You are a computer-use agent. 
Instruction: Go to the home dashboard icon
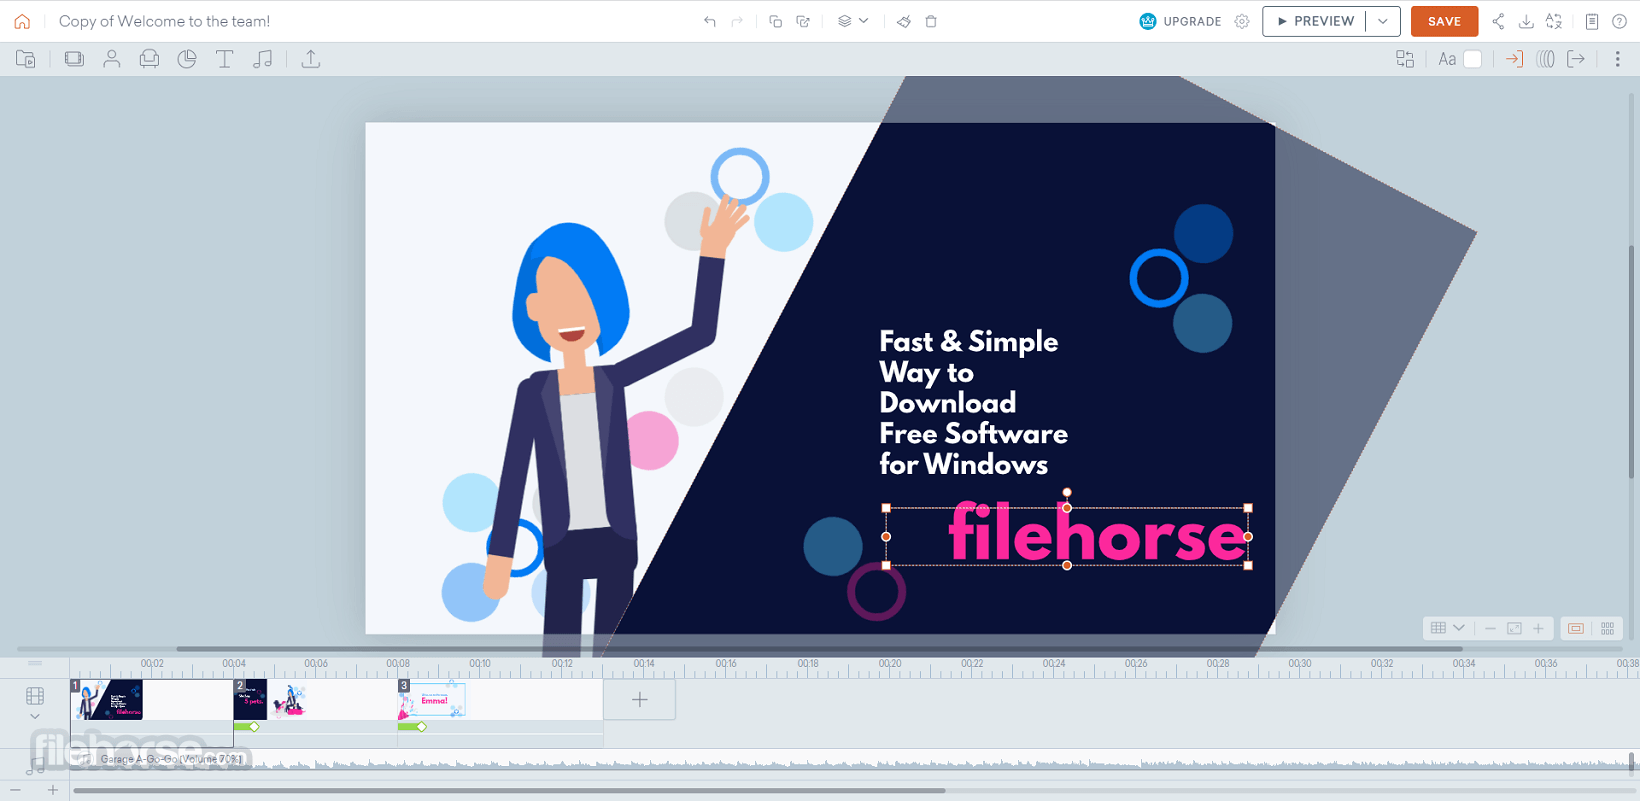[22, 21]
